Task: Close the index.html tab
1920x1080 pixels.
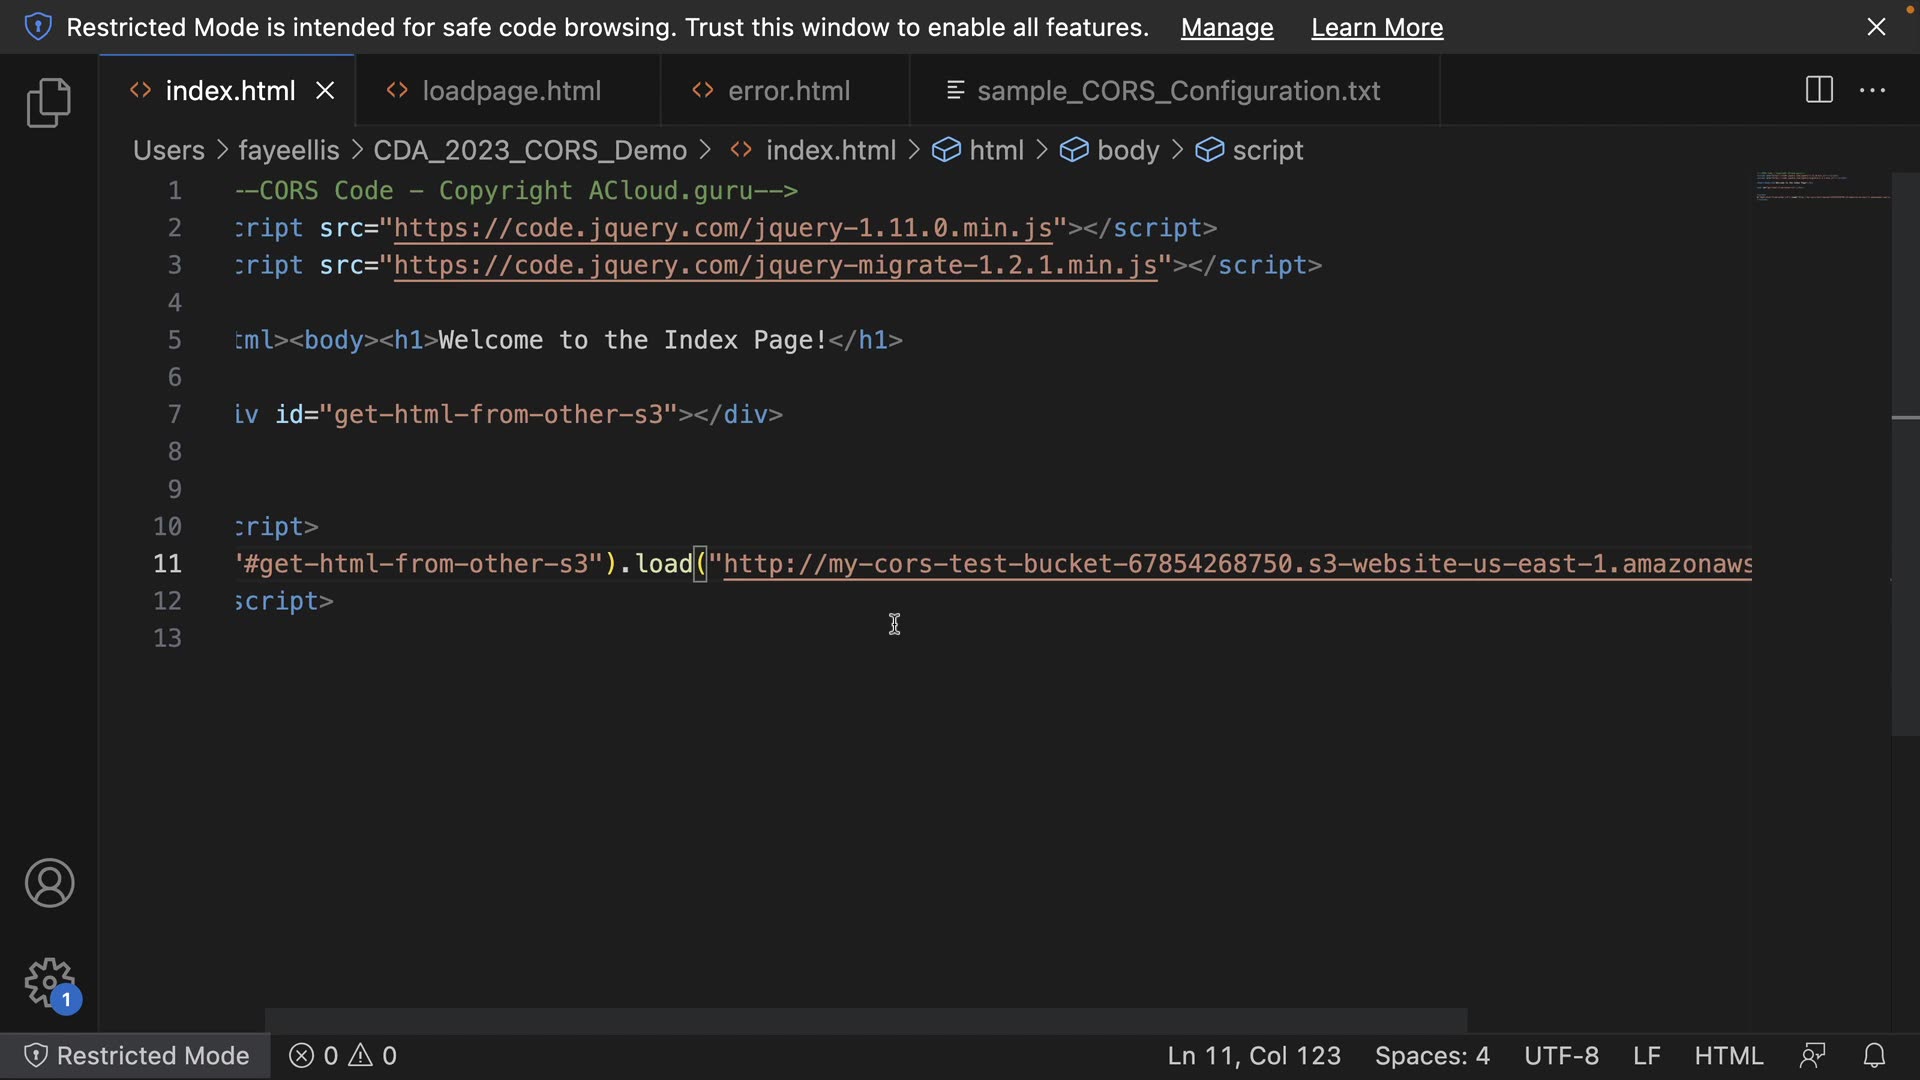Action: (x=325, y=91)
